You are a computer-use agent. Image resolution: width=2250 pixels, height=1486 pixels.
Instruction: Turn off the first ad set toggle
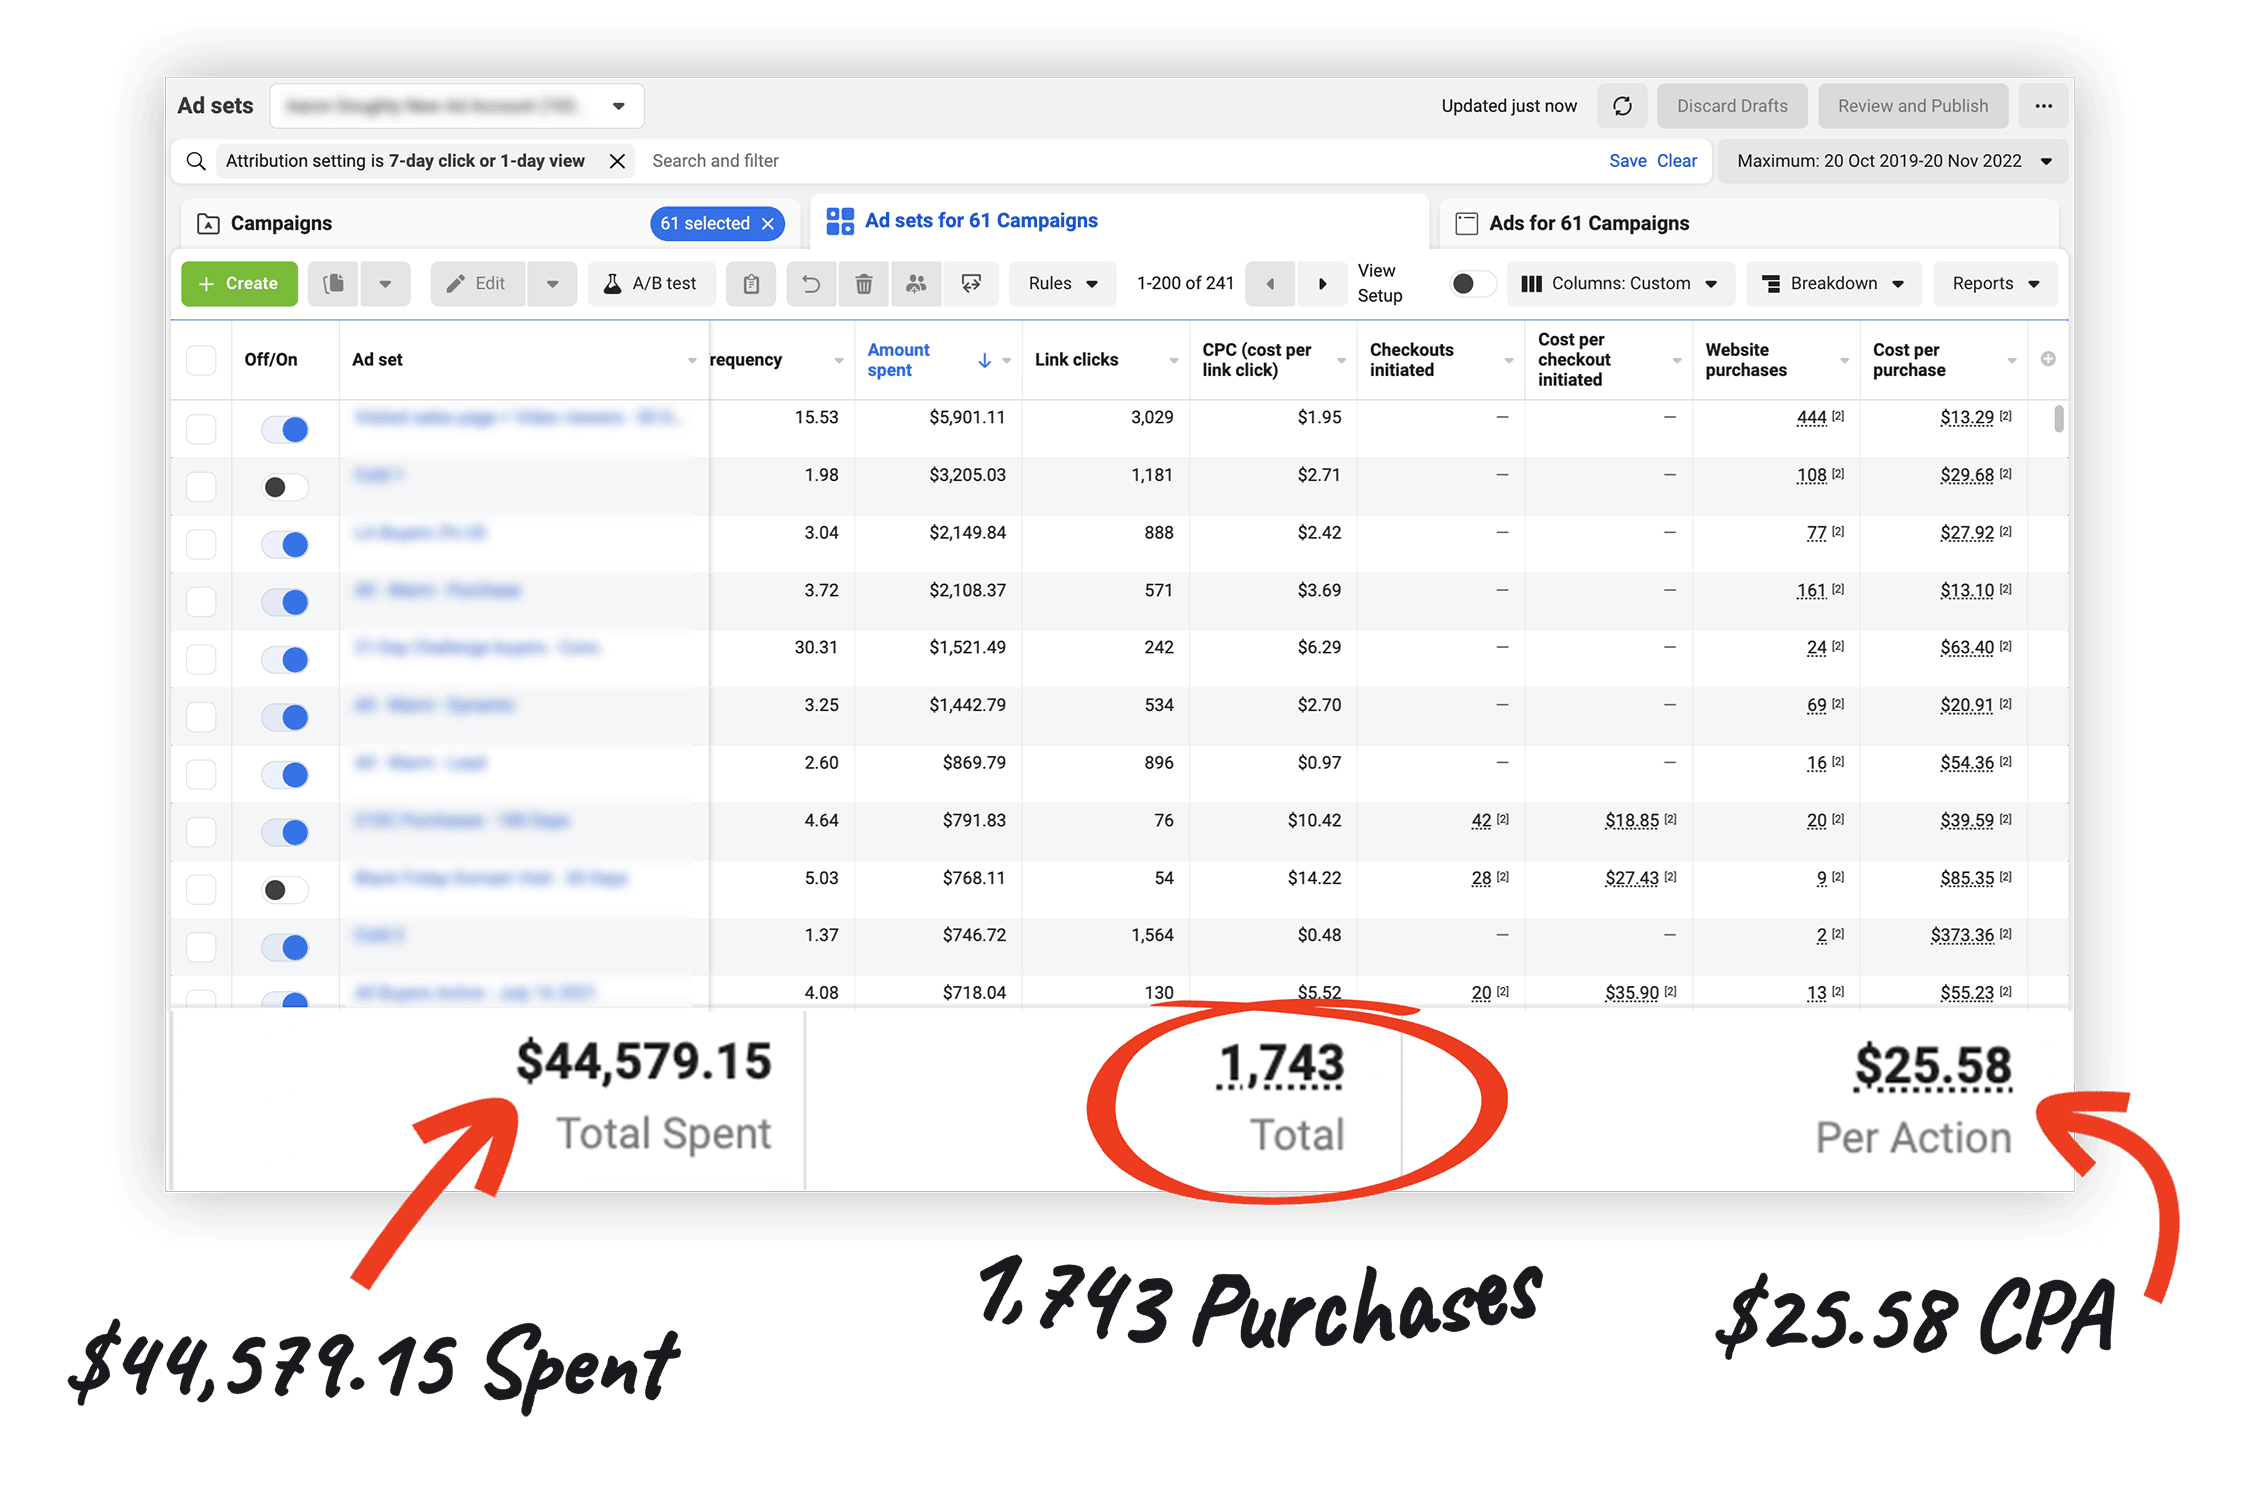285,430
